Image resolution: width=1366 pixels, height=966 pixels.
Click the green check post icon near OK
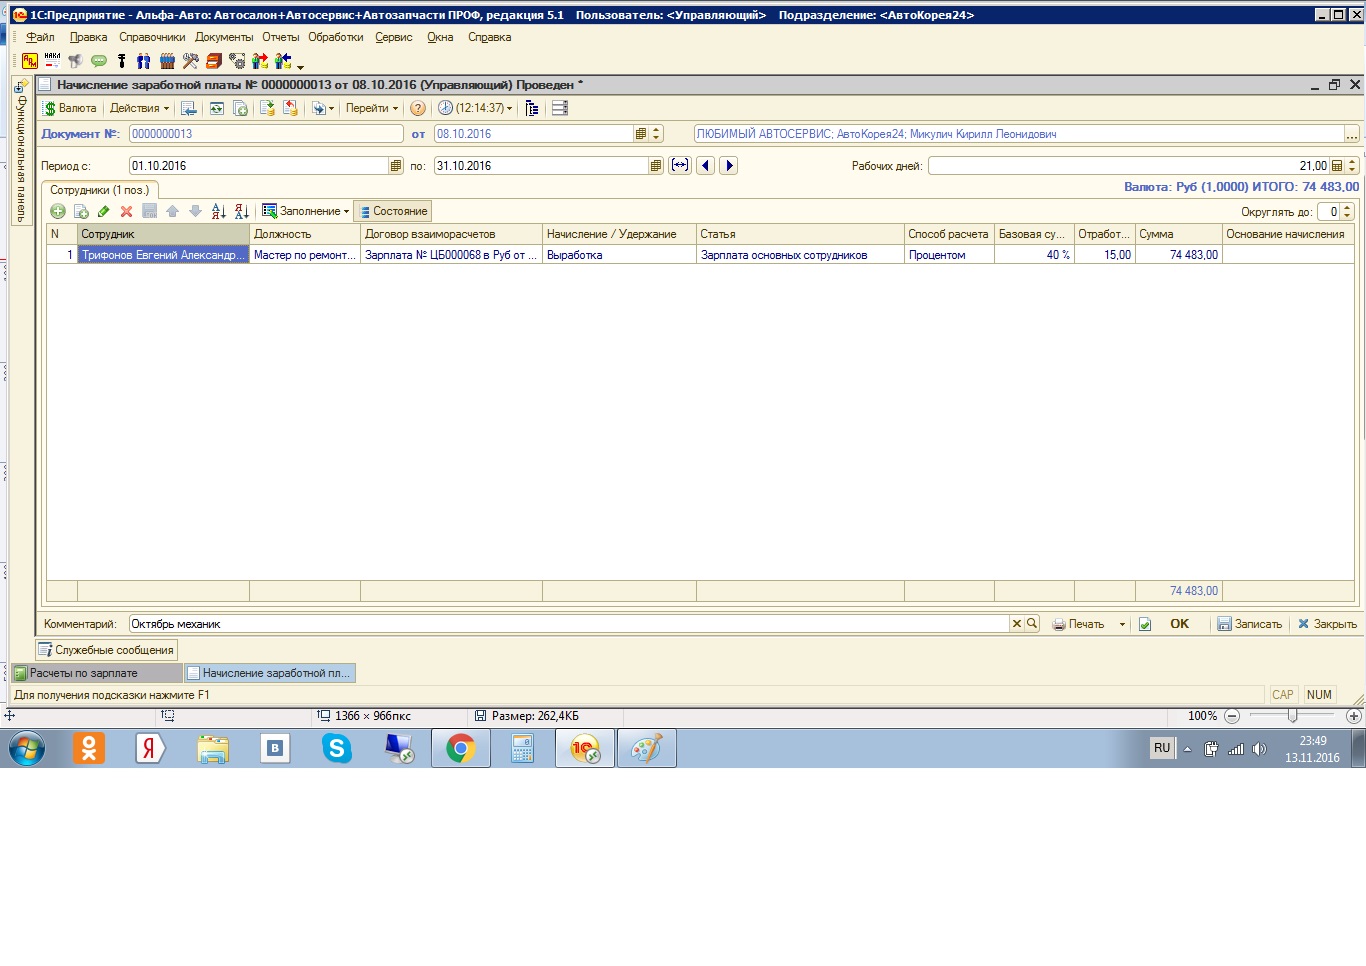point(1145,624)
